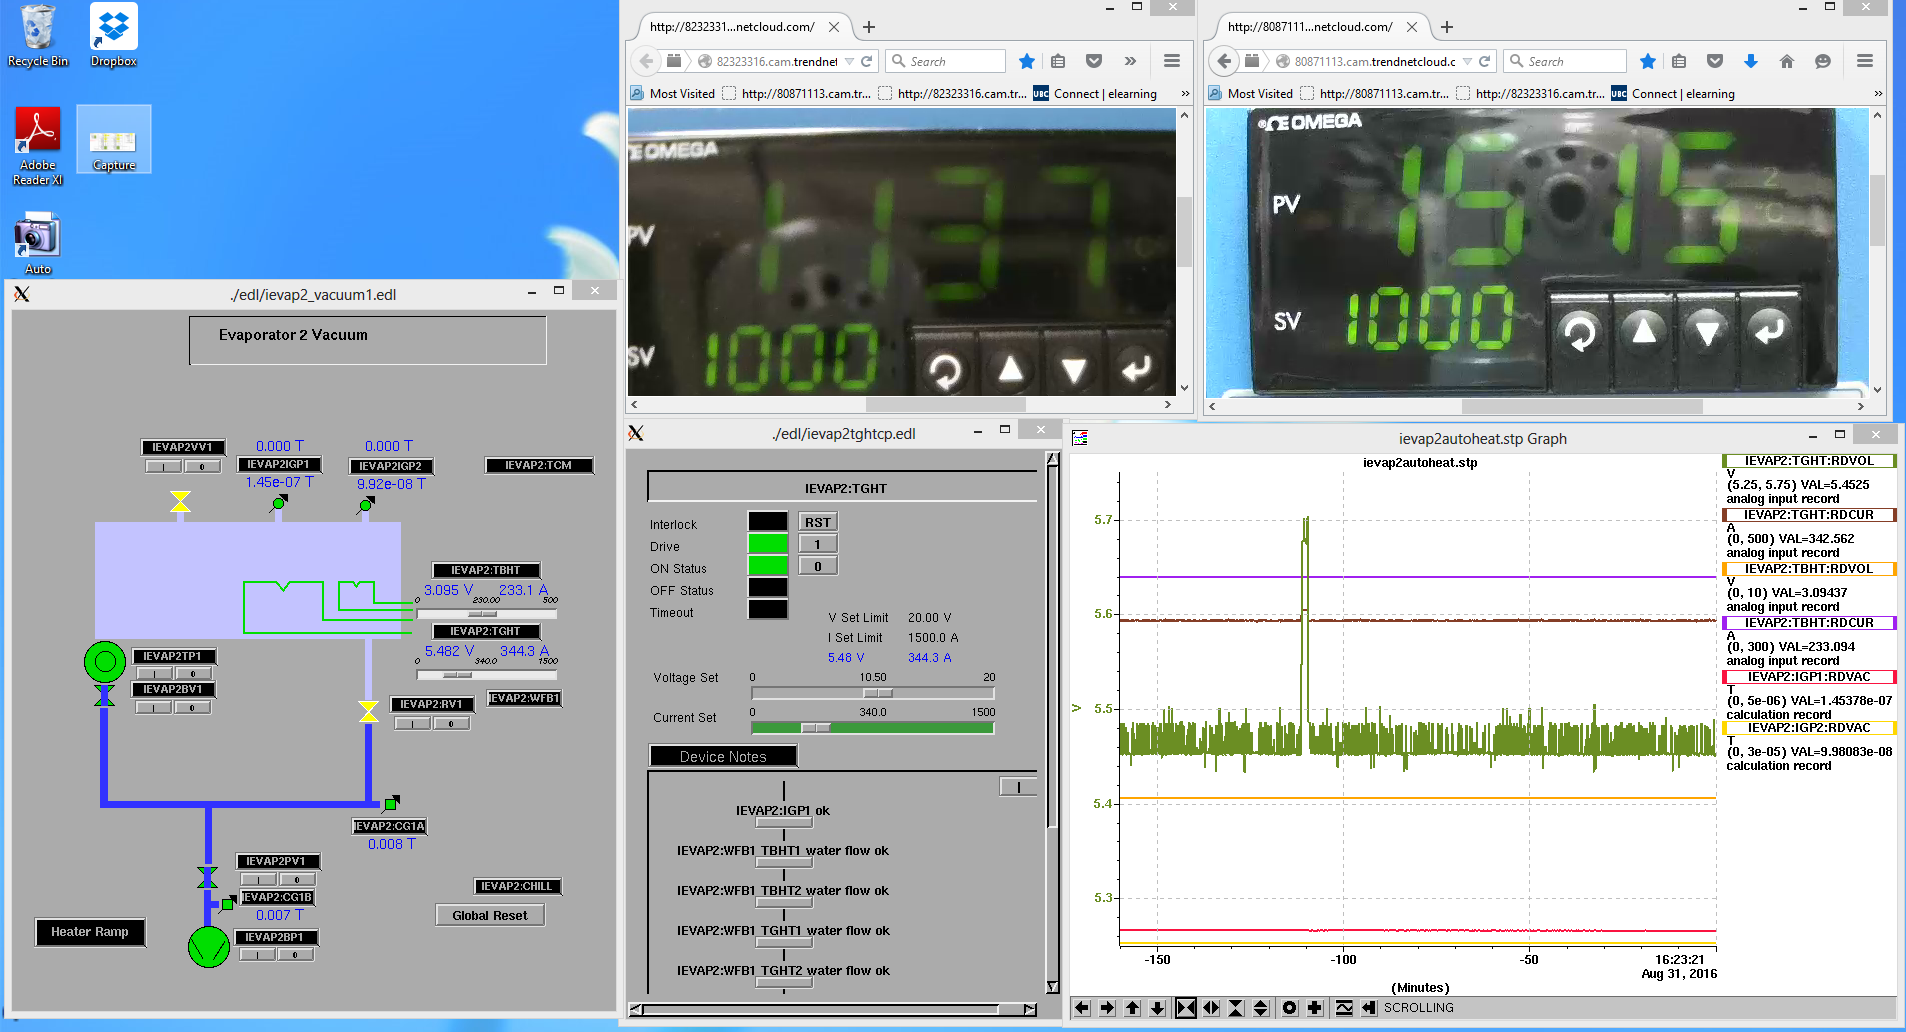Bookmark page star in left browser
Image resolution: width=1906 pixels, height=1032 pixels.
[1026, 61]
